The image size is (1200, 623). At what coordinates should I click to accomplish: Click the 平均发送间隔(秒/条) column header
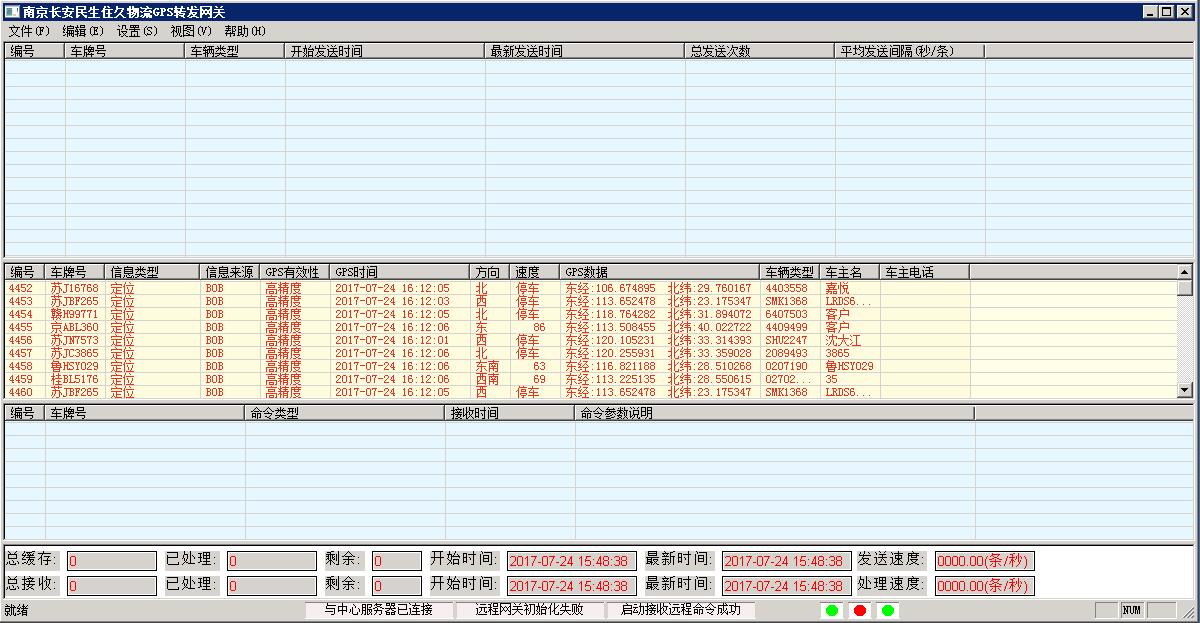(910, 51)
